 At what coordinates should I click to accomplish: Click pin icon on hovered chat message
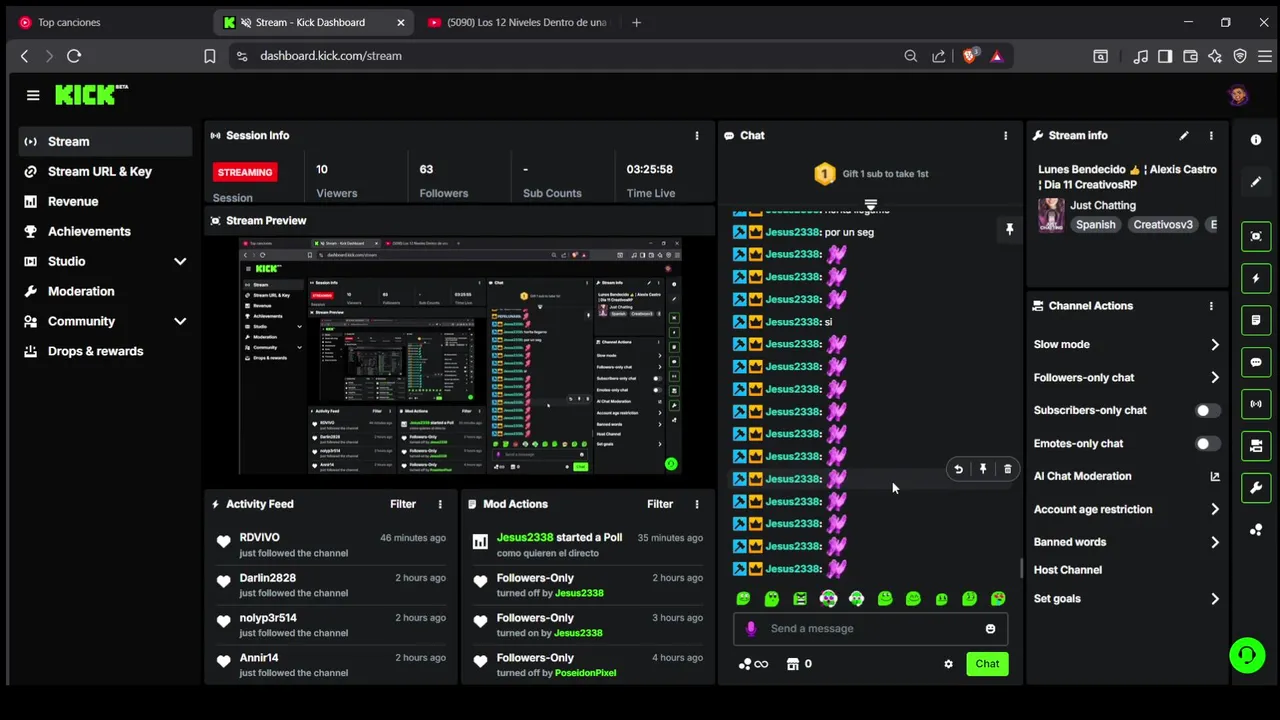point(983,469)
